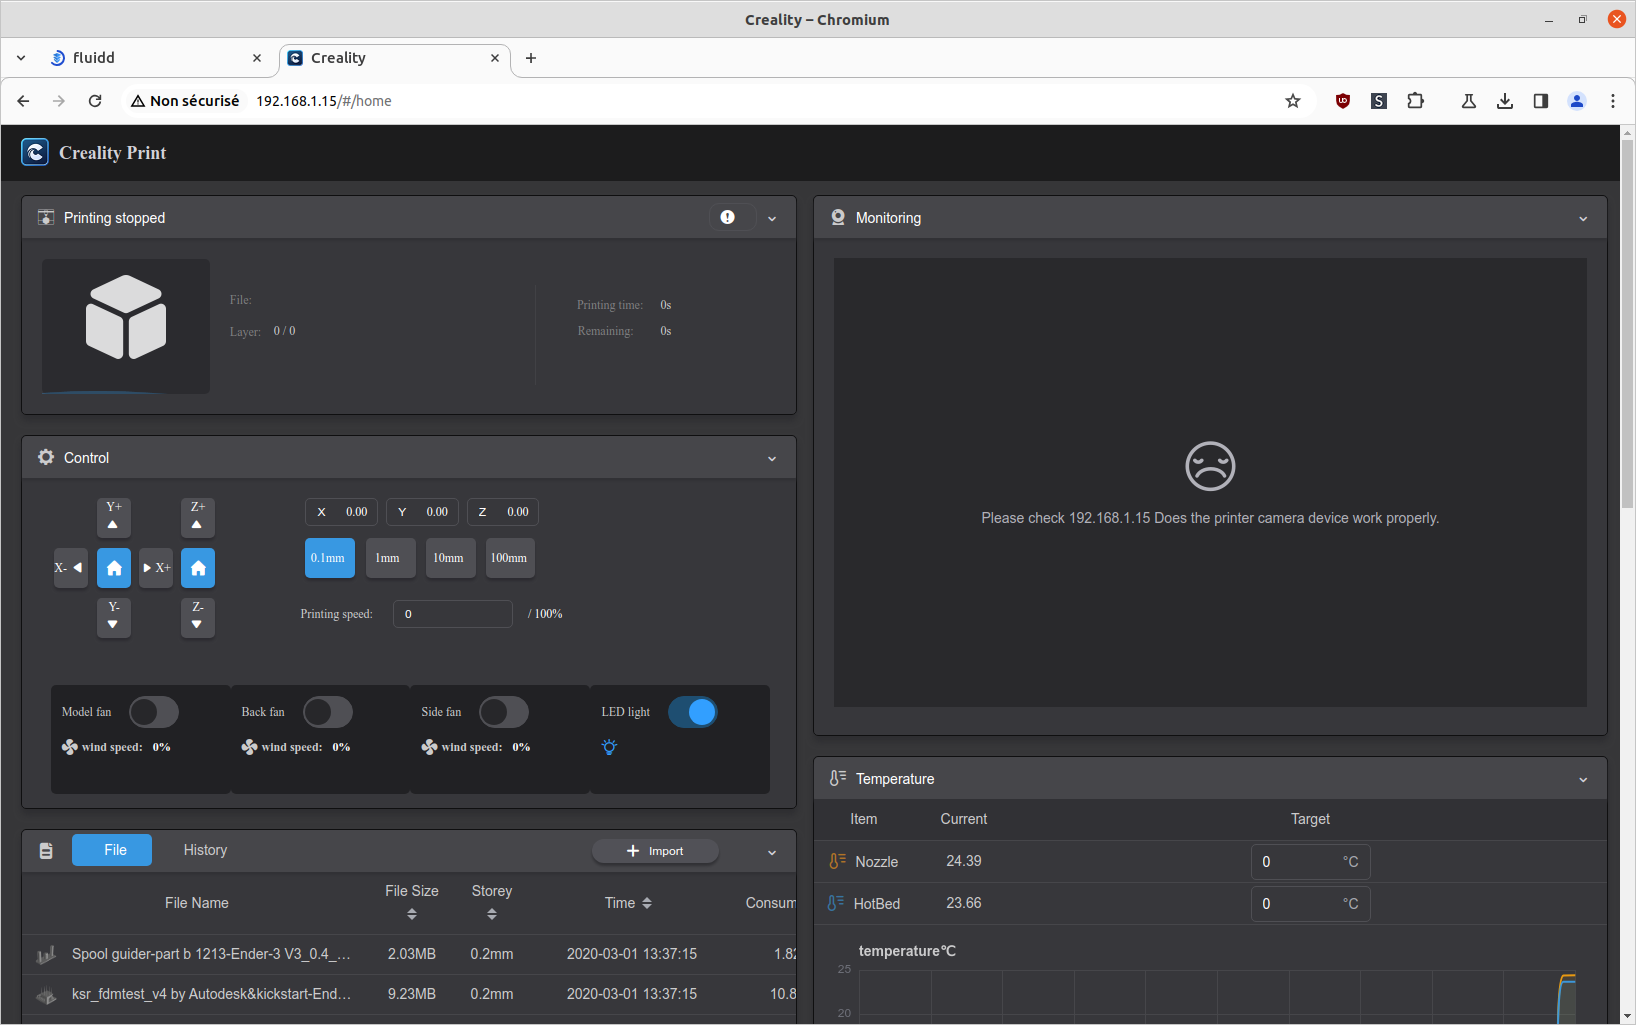This screenshot has height=1025, width=1636.
Task: Switch to the History tab
Action: click(205, 850)
